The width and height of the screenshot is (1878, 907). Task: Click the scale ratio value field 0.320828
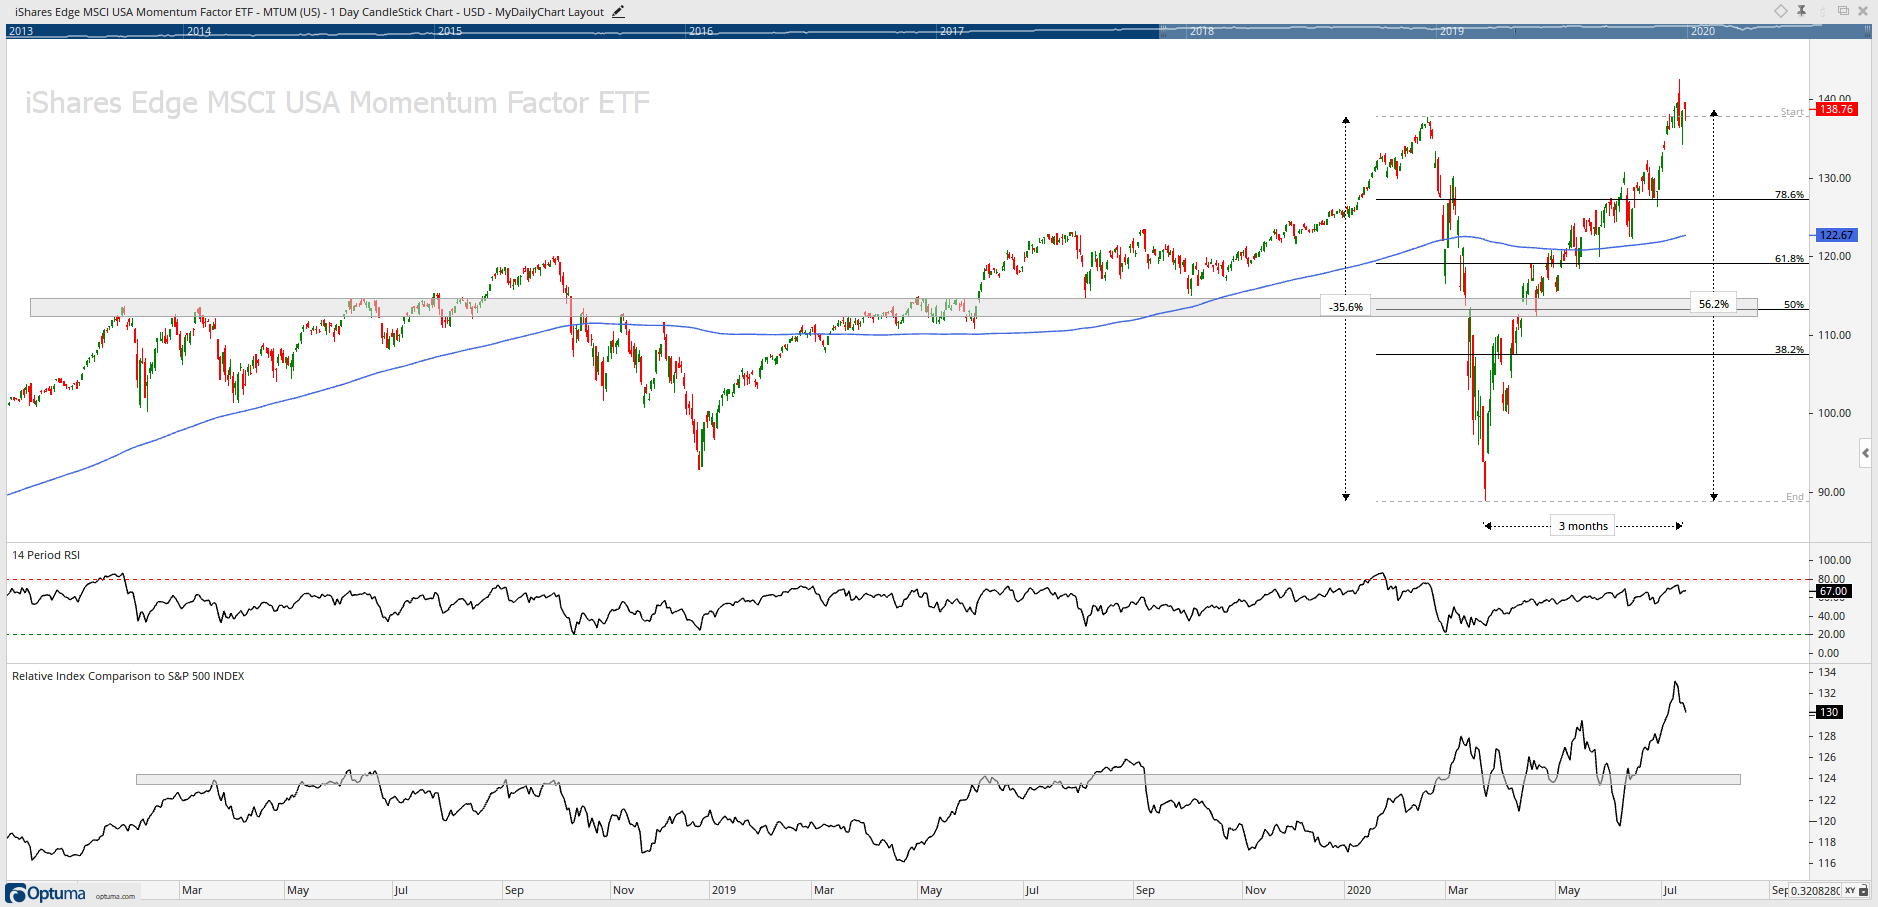tap(1814, 890)
